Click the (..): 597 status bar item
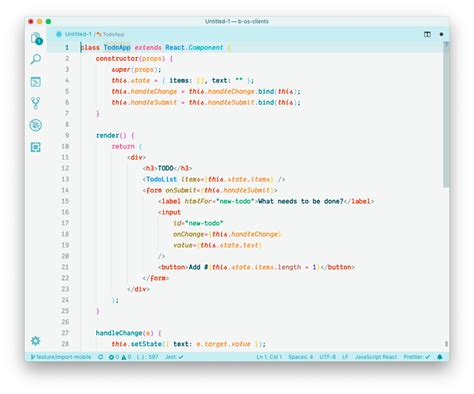This screenshot has height=394, width=474. coord(147,357)
